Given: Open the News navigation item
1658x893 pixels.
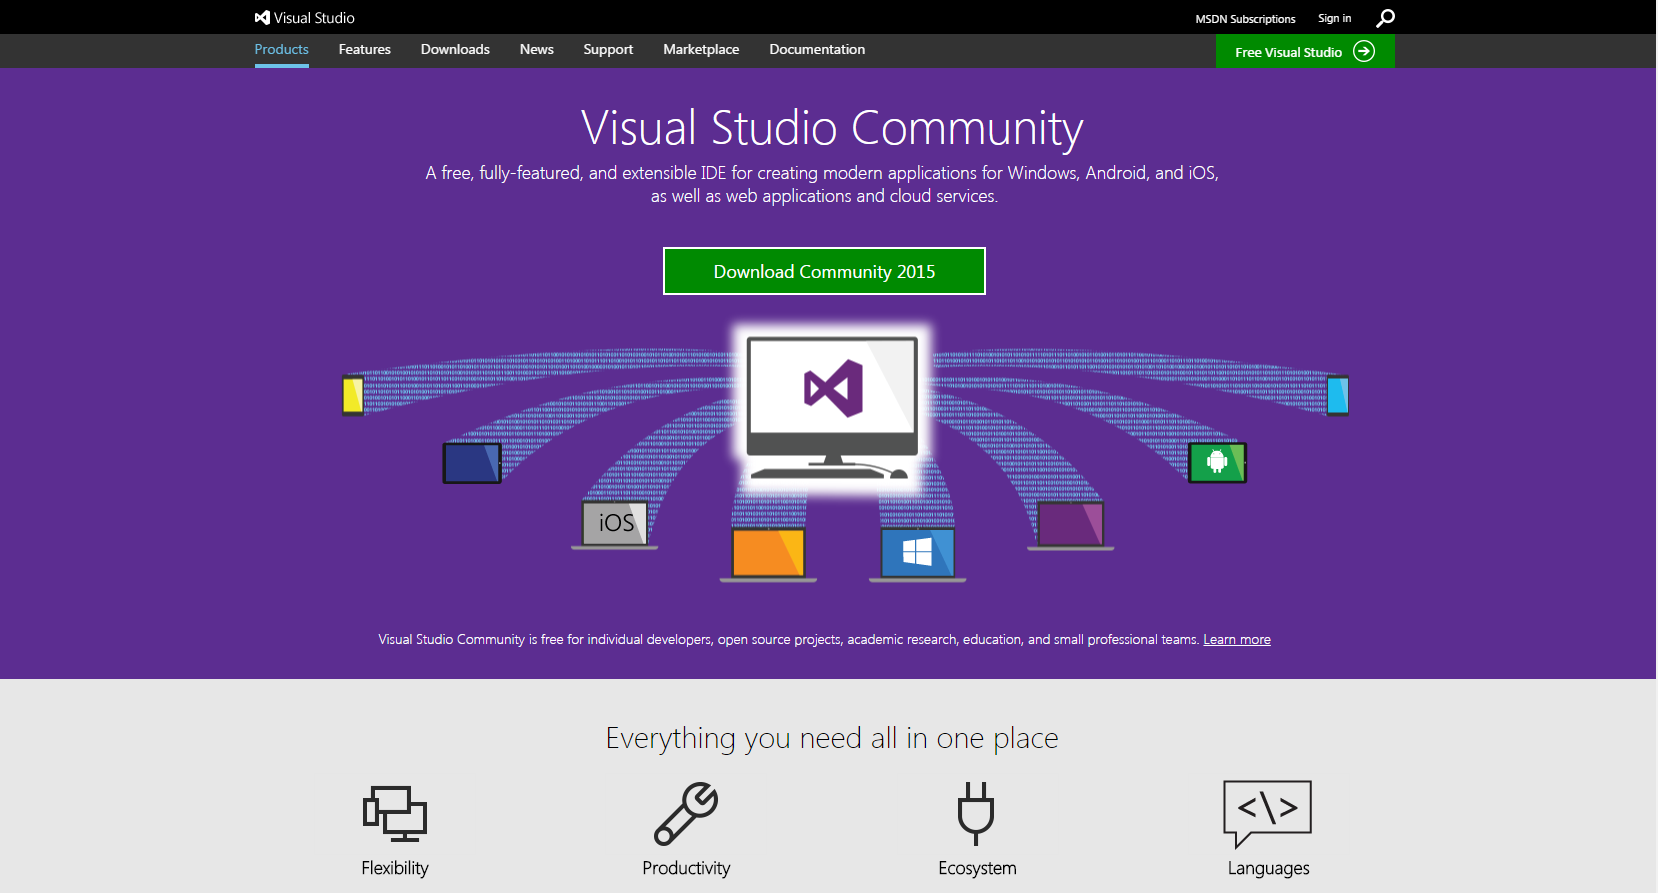Looking at the screenshot, I should (537, 49).
